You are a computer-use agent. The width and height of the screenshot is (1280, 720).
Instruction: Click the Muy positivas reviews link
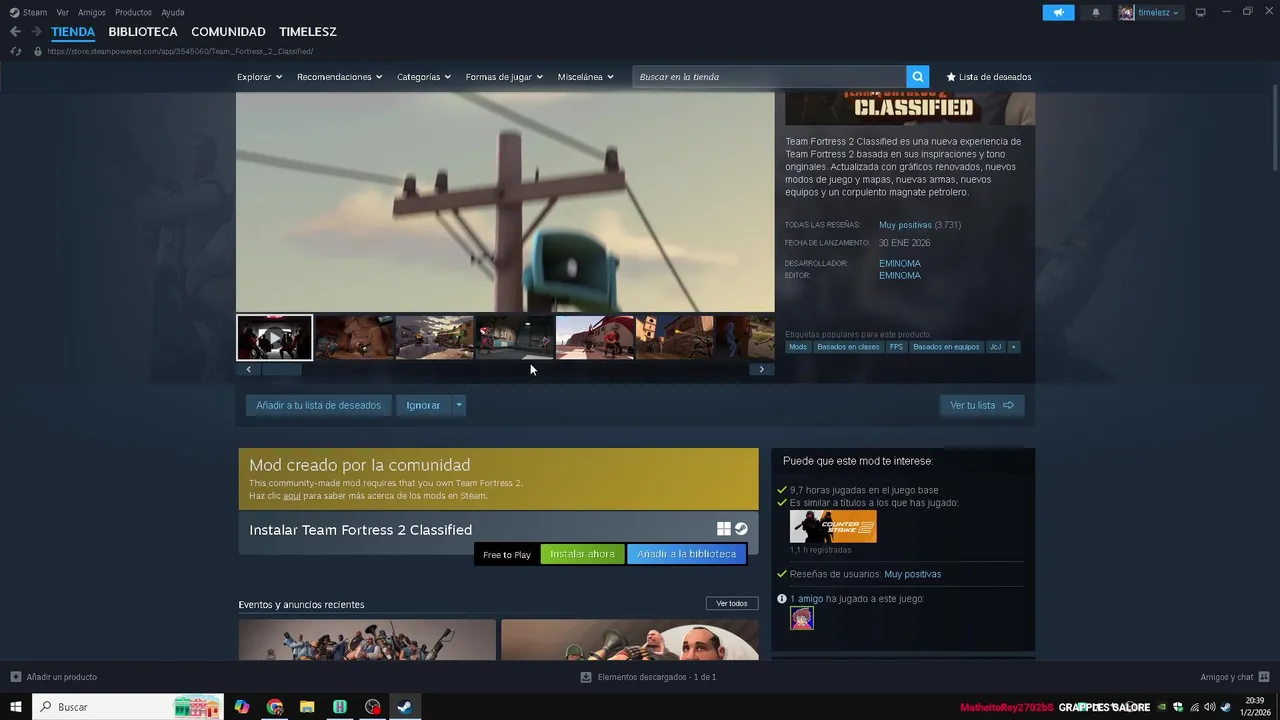[x=905, y=225]
